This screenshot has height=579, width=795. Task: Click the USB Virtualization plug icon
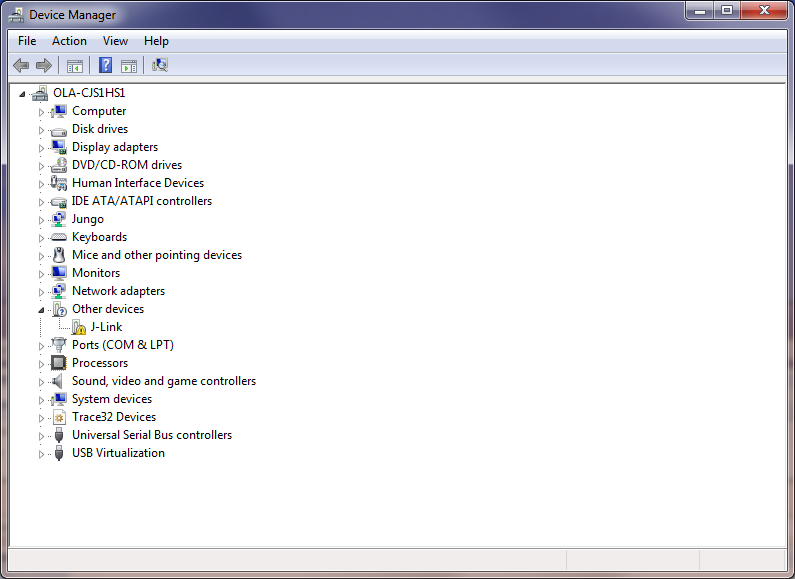pyautogui.click(x=59, y=453)
